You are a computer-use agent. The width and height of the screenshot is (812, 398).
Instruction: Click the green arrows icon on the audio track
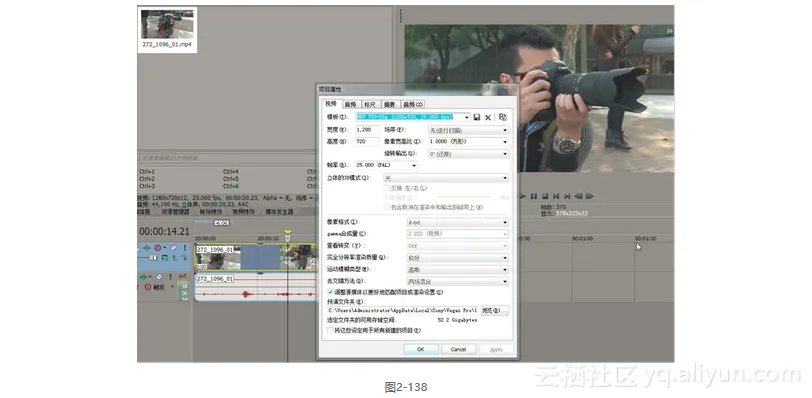(144, 277)
